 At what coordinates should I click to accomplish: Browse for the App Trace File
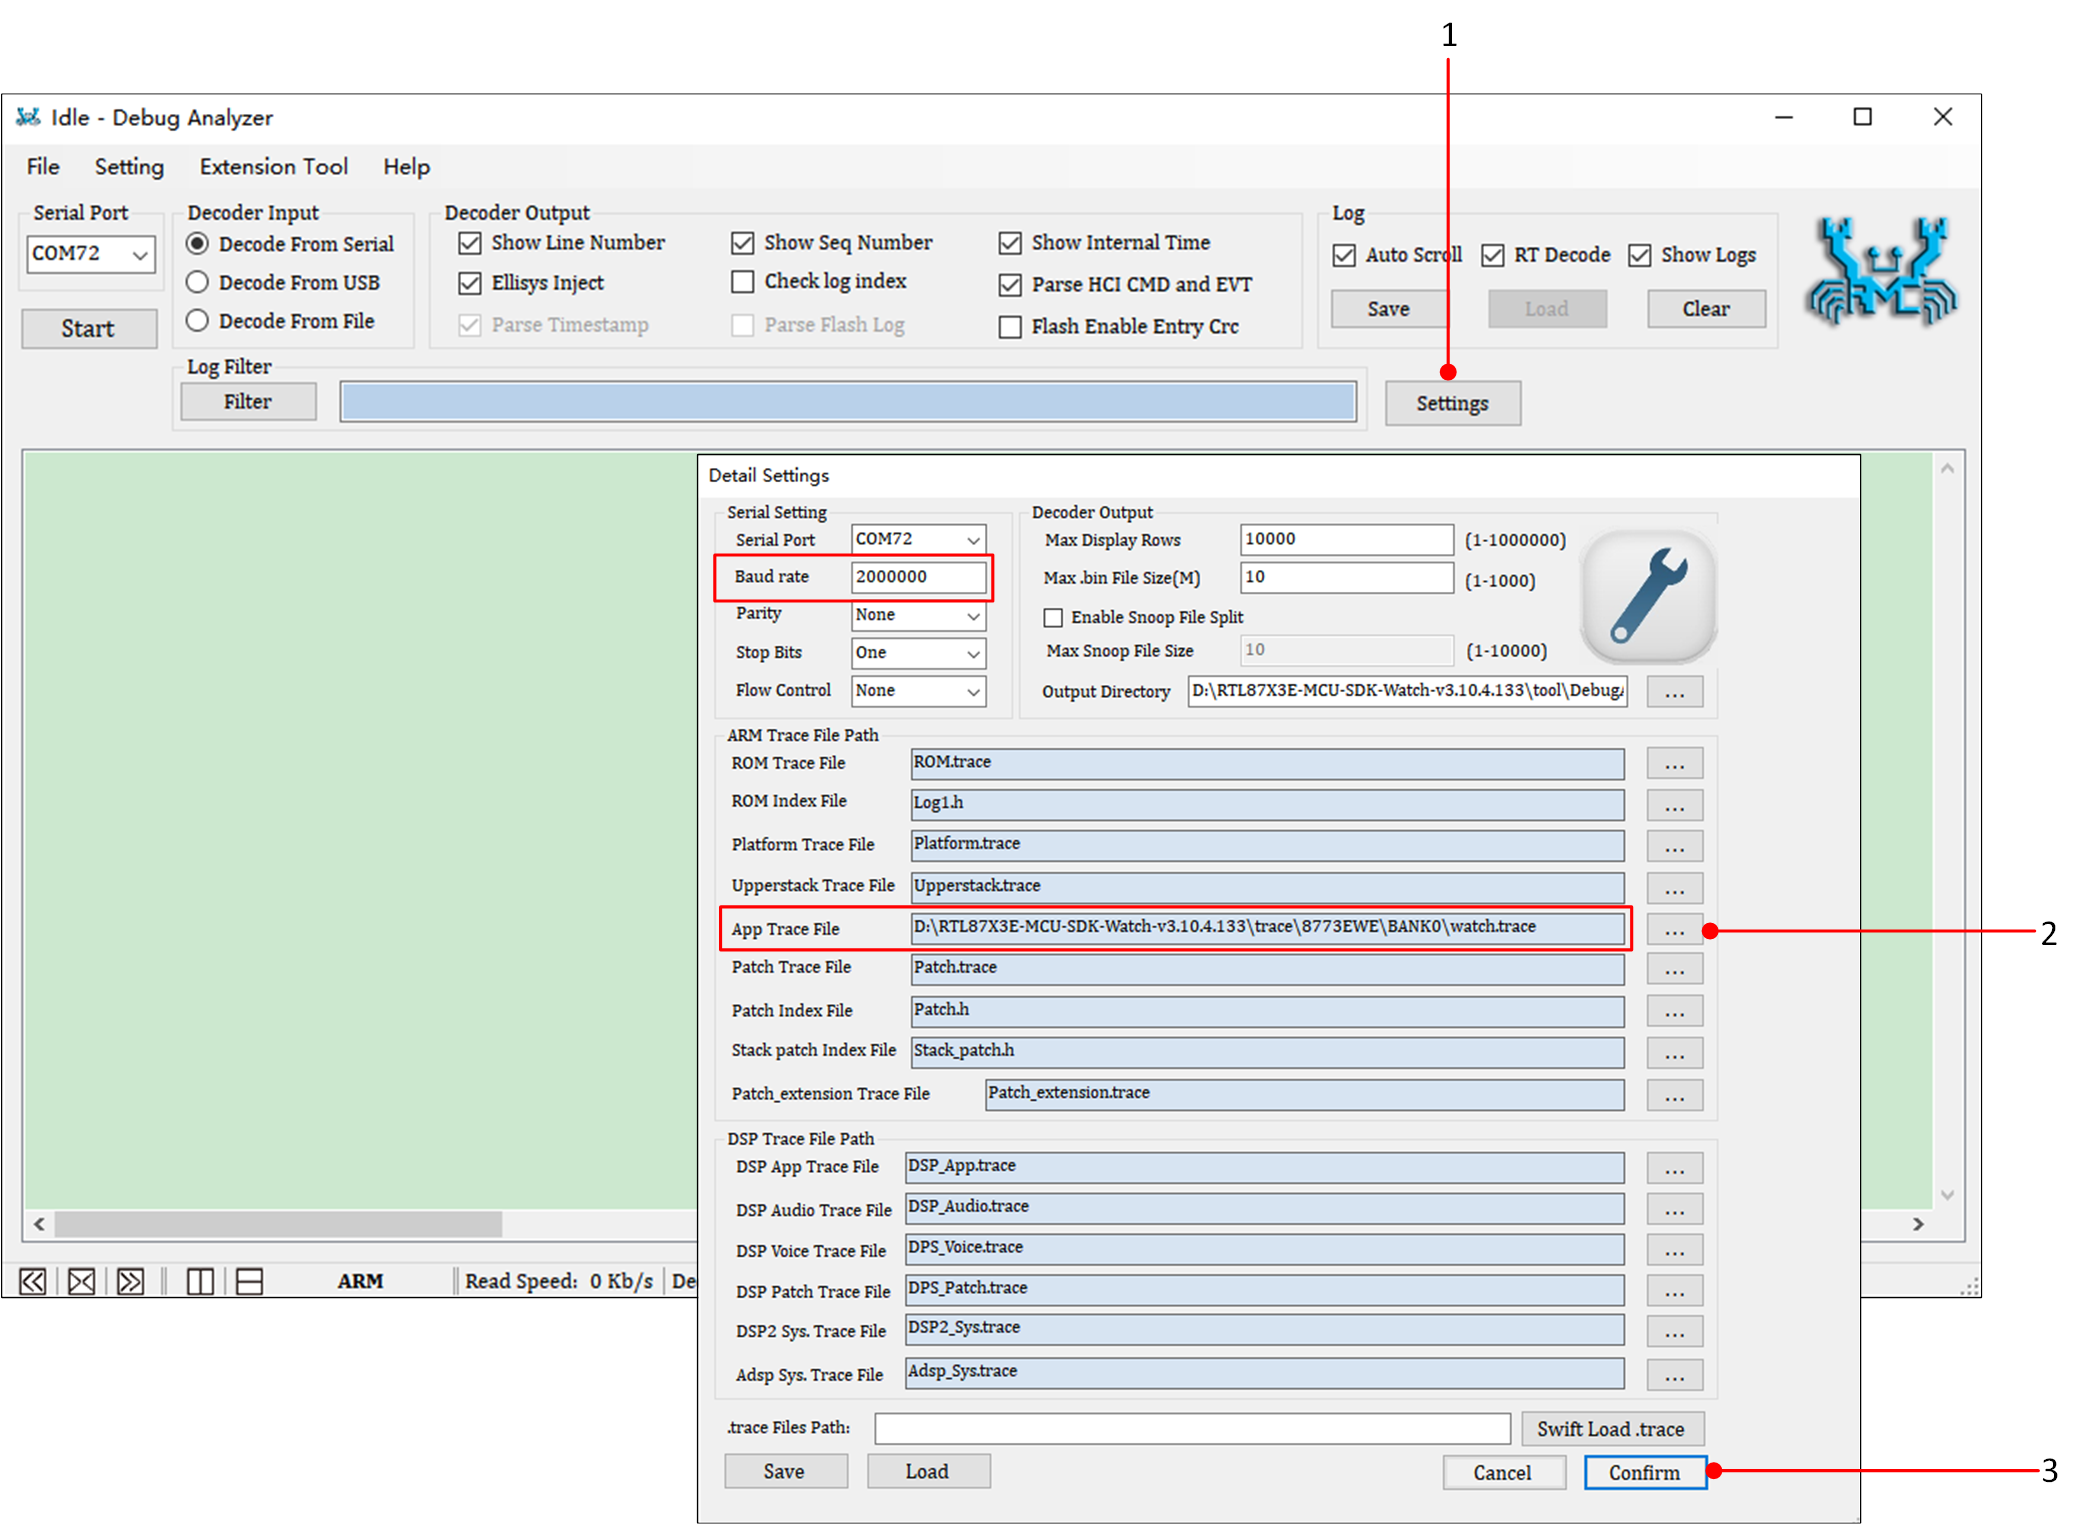tap(1674, 930)
